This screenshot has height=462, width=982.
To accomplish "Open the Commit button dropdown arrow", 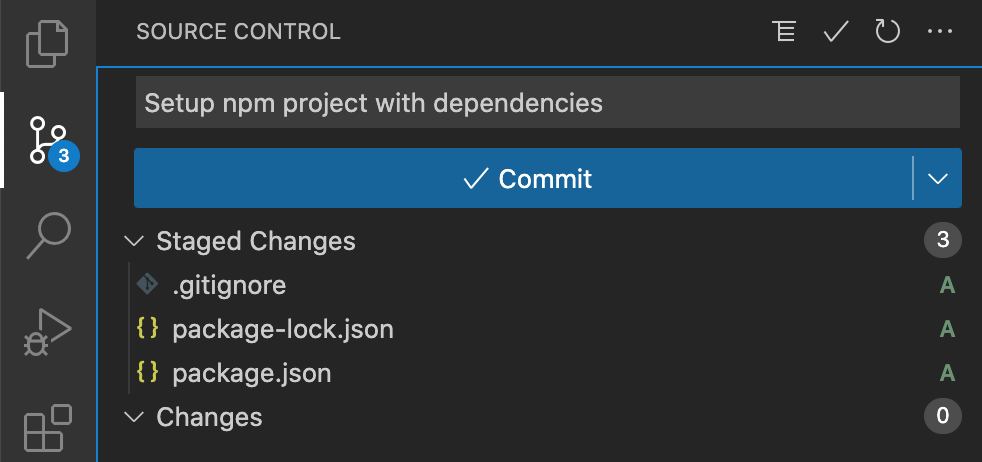I will click(x=938, y=178).
